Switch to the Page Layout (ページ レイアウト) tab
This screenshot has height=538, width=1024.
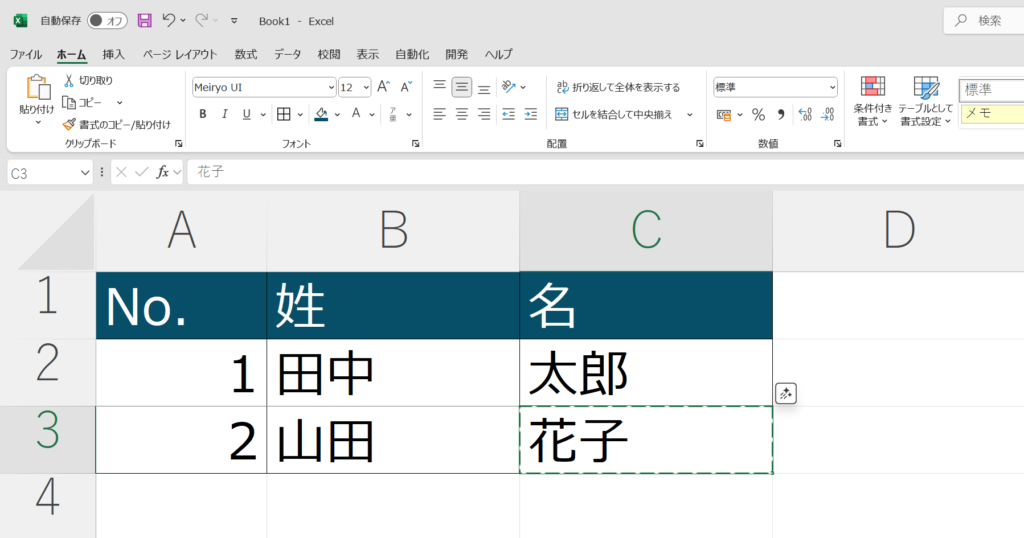click(180, 54)
